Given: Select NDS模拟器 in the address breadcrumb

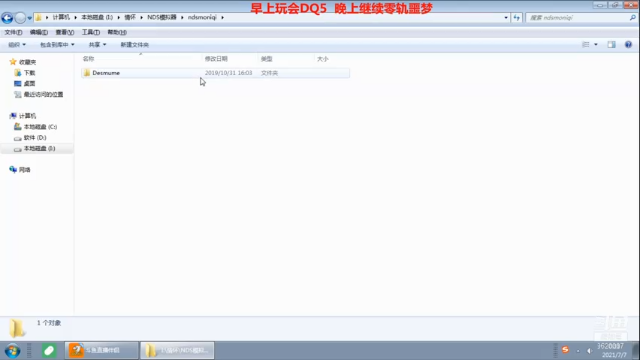Looking at the screenshot, I should point(162,17).
